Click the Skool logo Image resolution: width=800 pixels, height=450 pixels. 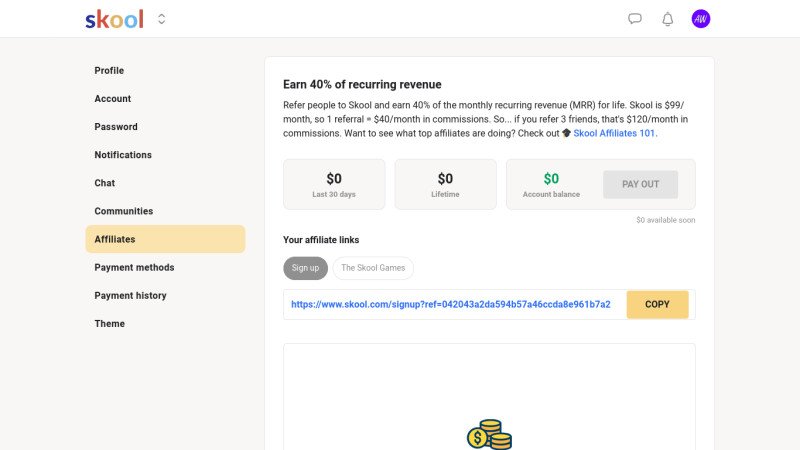114,19
